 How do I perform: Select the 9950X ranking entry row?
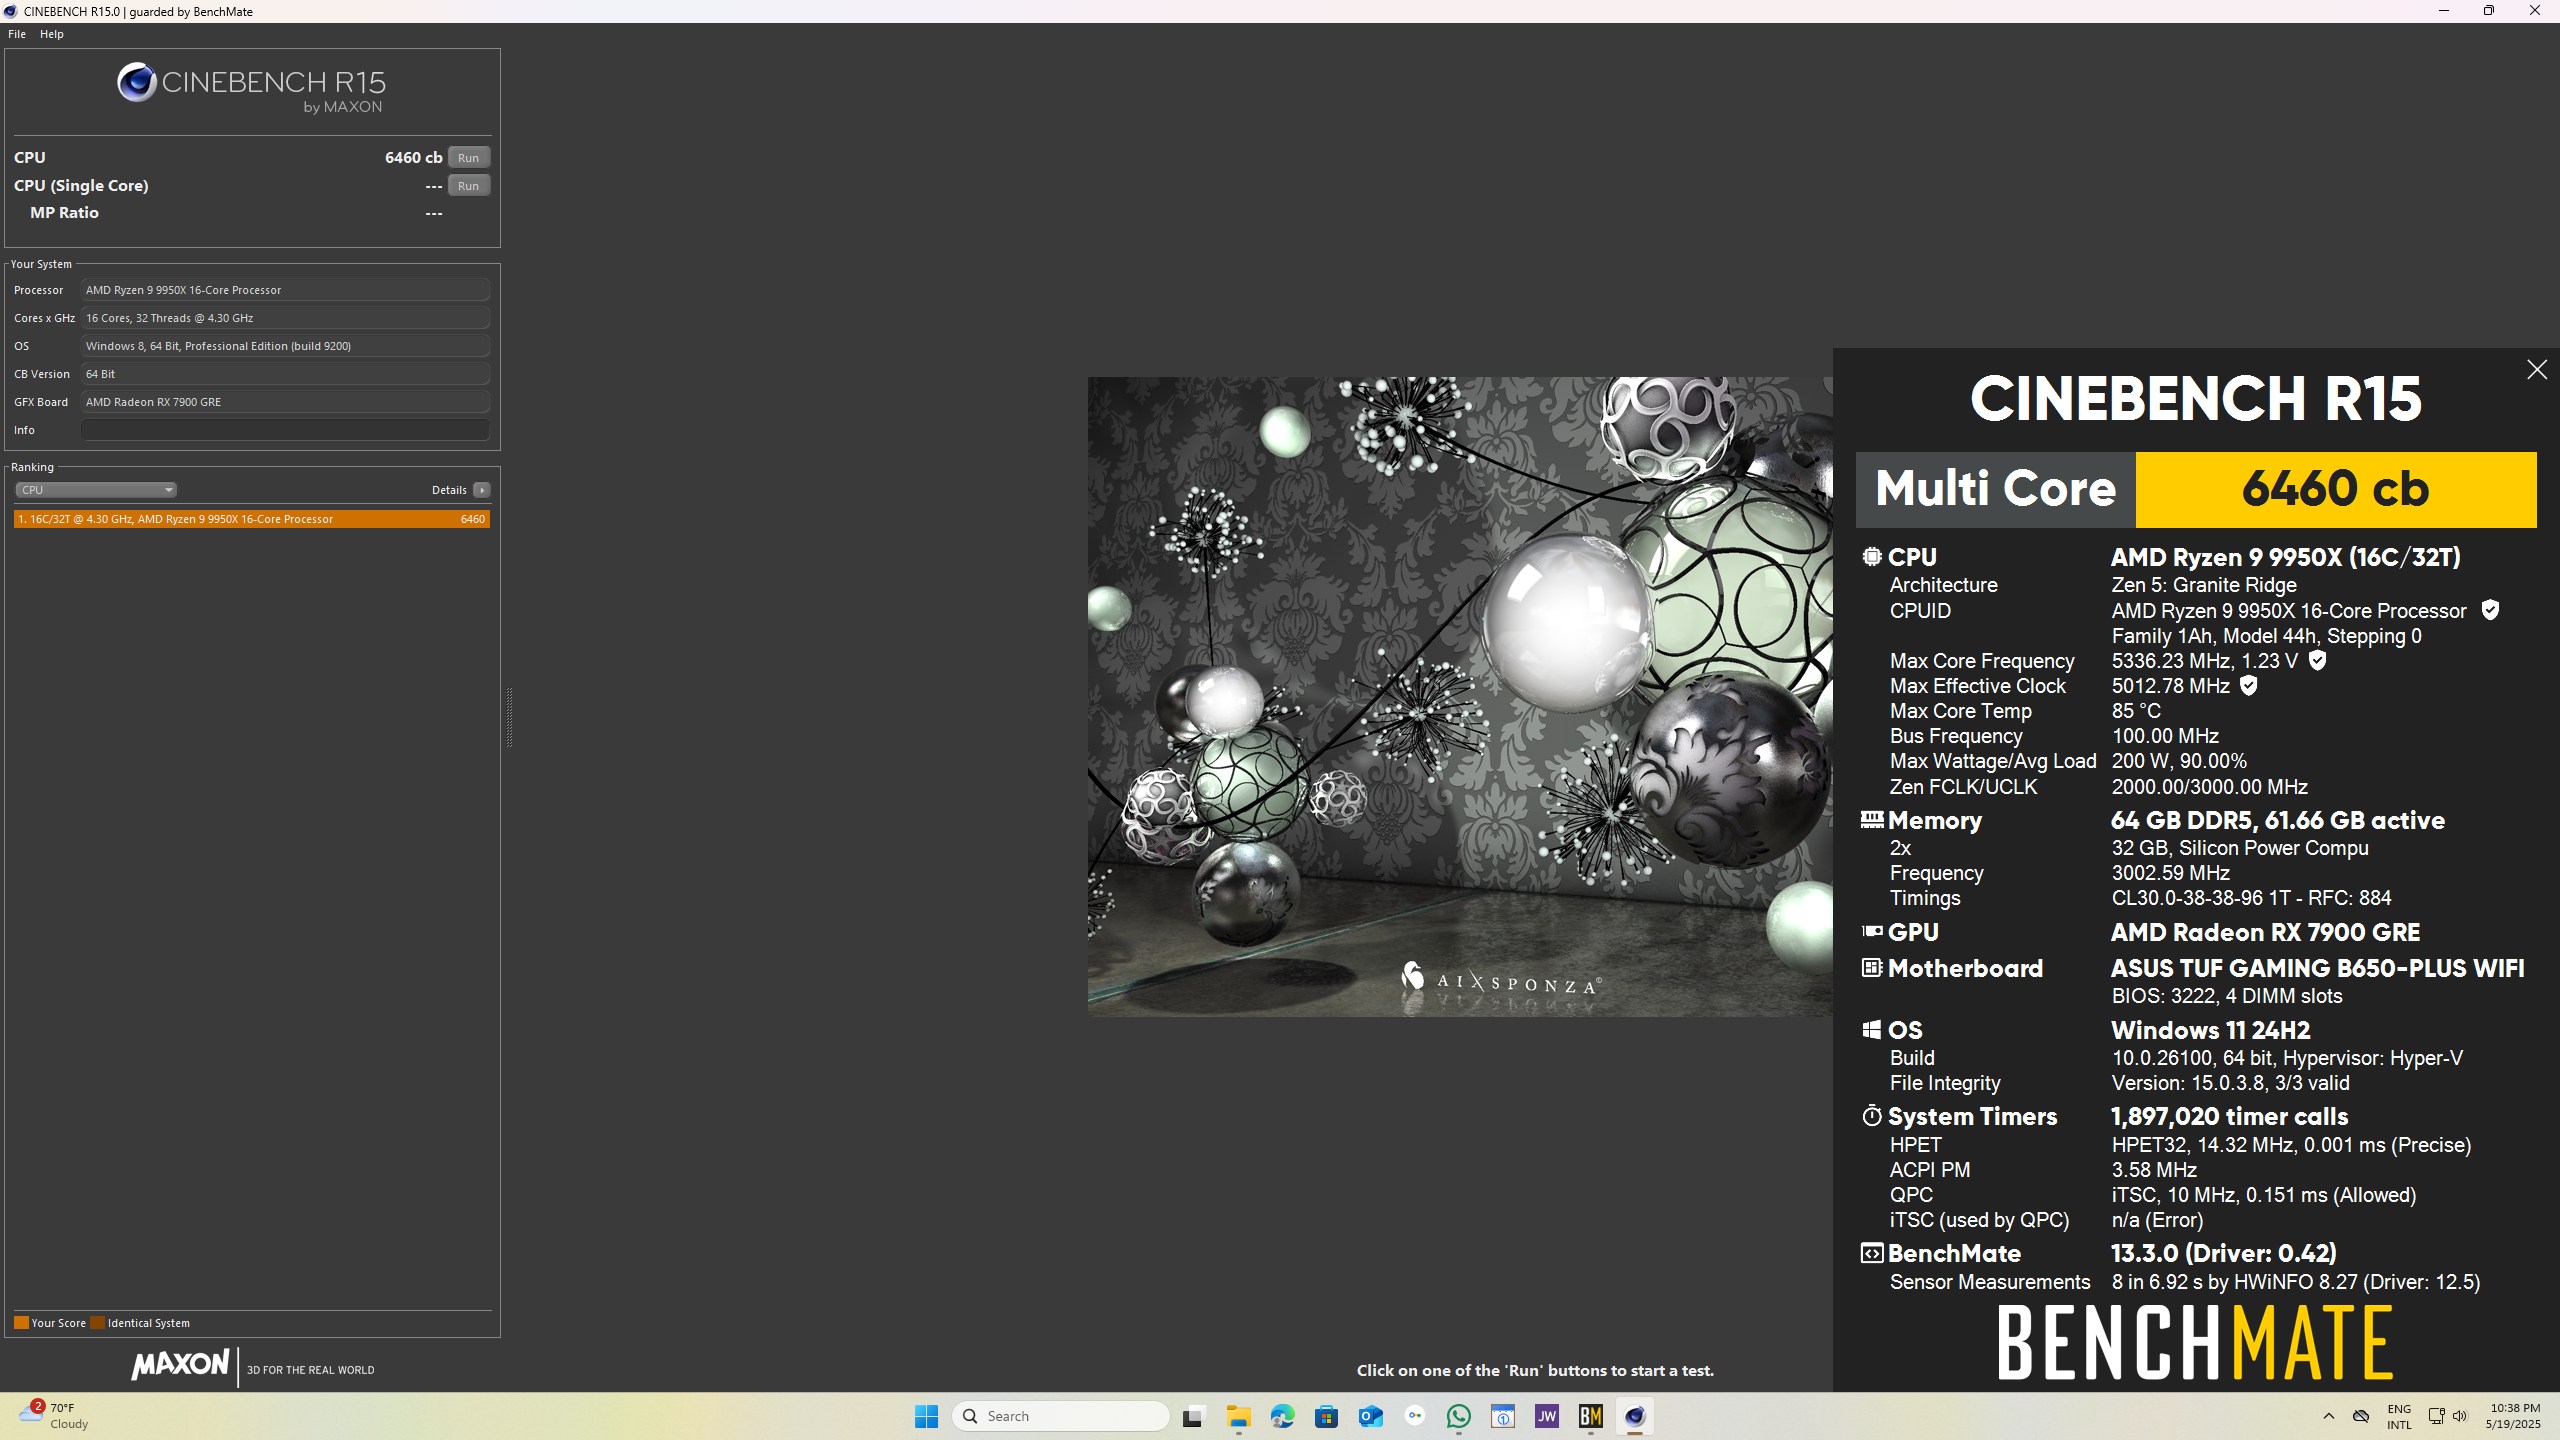click(x=252, y=519)
